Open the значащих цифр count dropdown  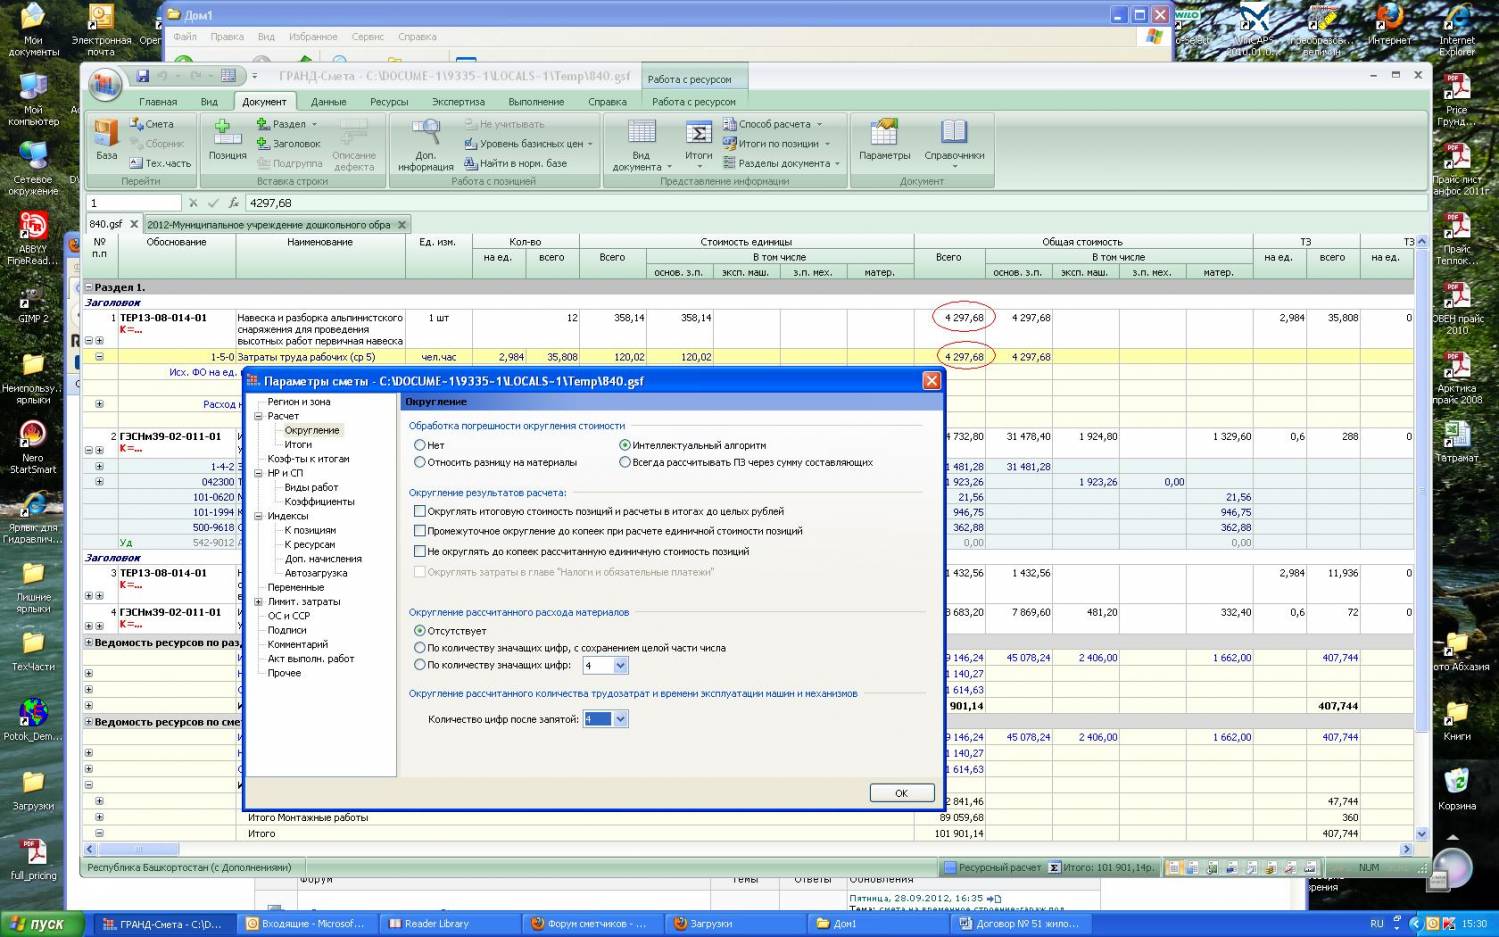[620, 666]
